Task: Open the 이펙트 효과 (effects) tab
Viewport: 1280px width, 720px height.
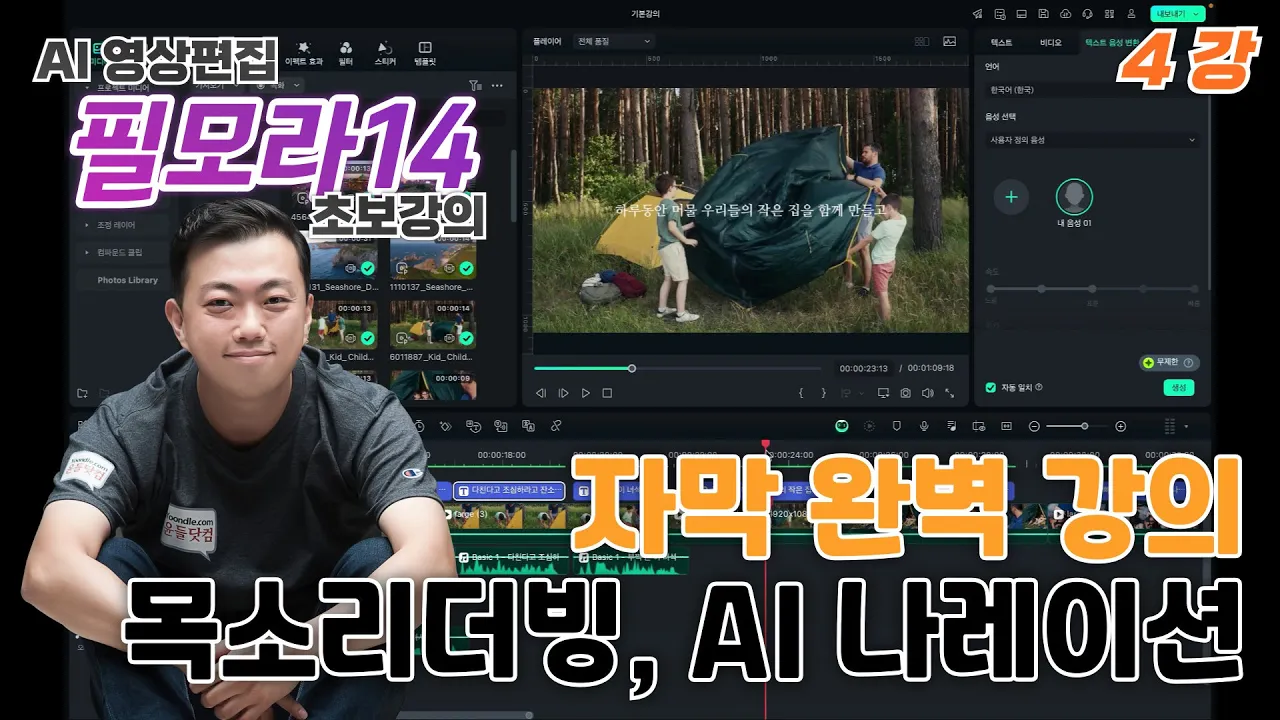Action: (304, 52)
